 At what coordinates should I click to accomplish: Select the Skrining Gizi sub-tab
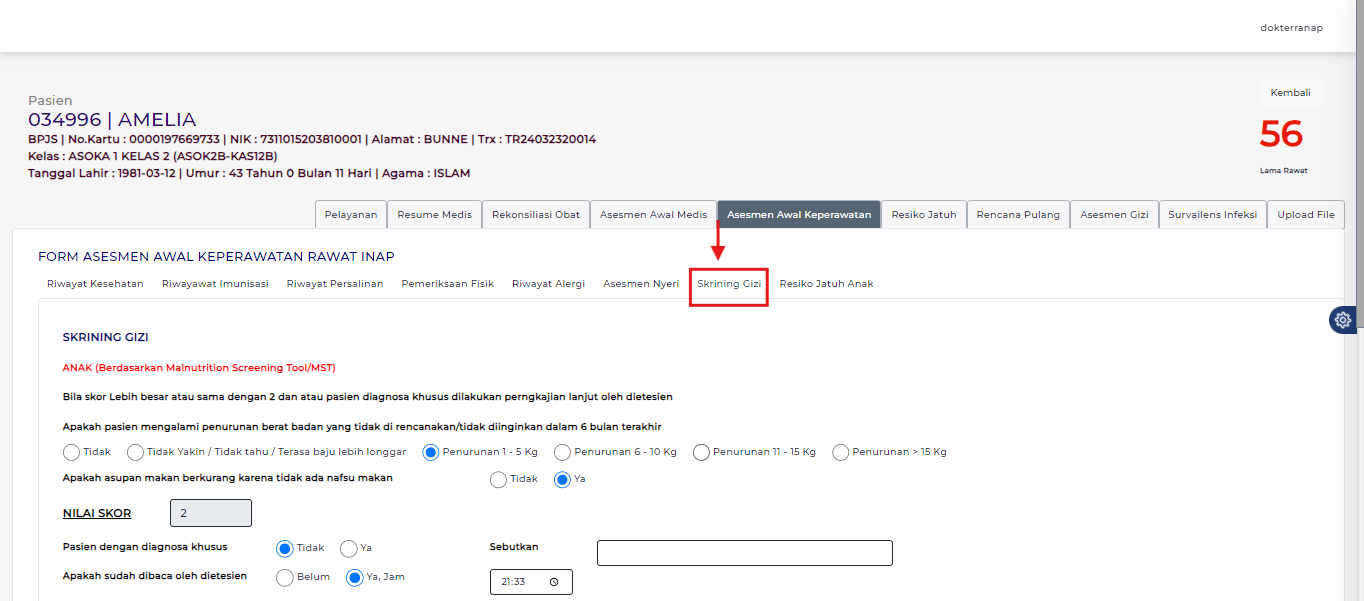729,284
